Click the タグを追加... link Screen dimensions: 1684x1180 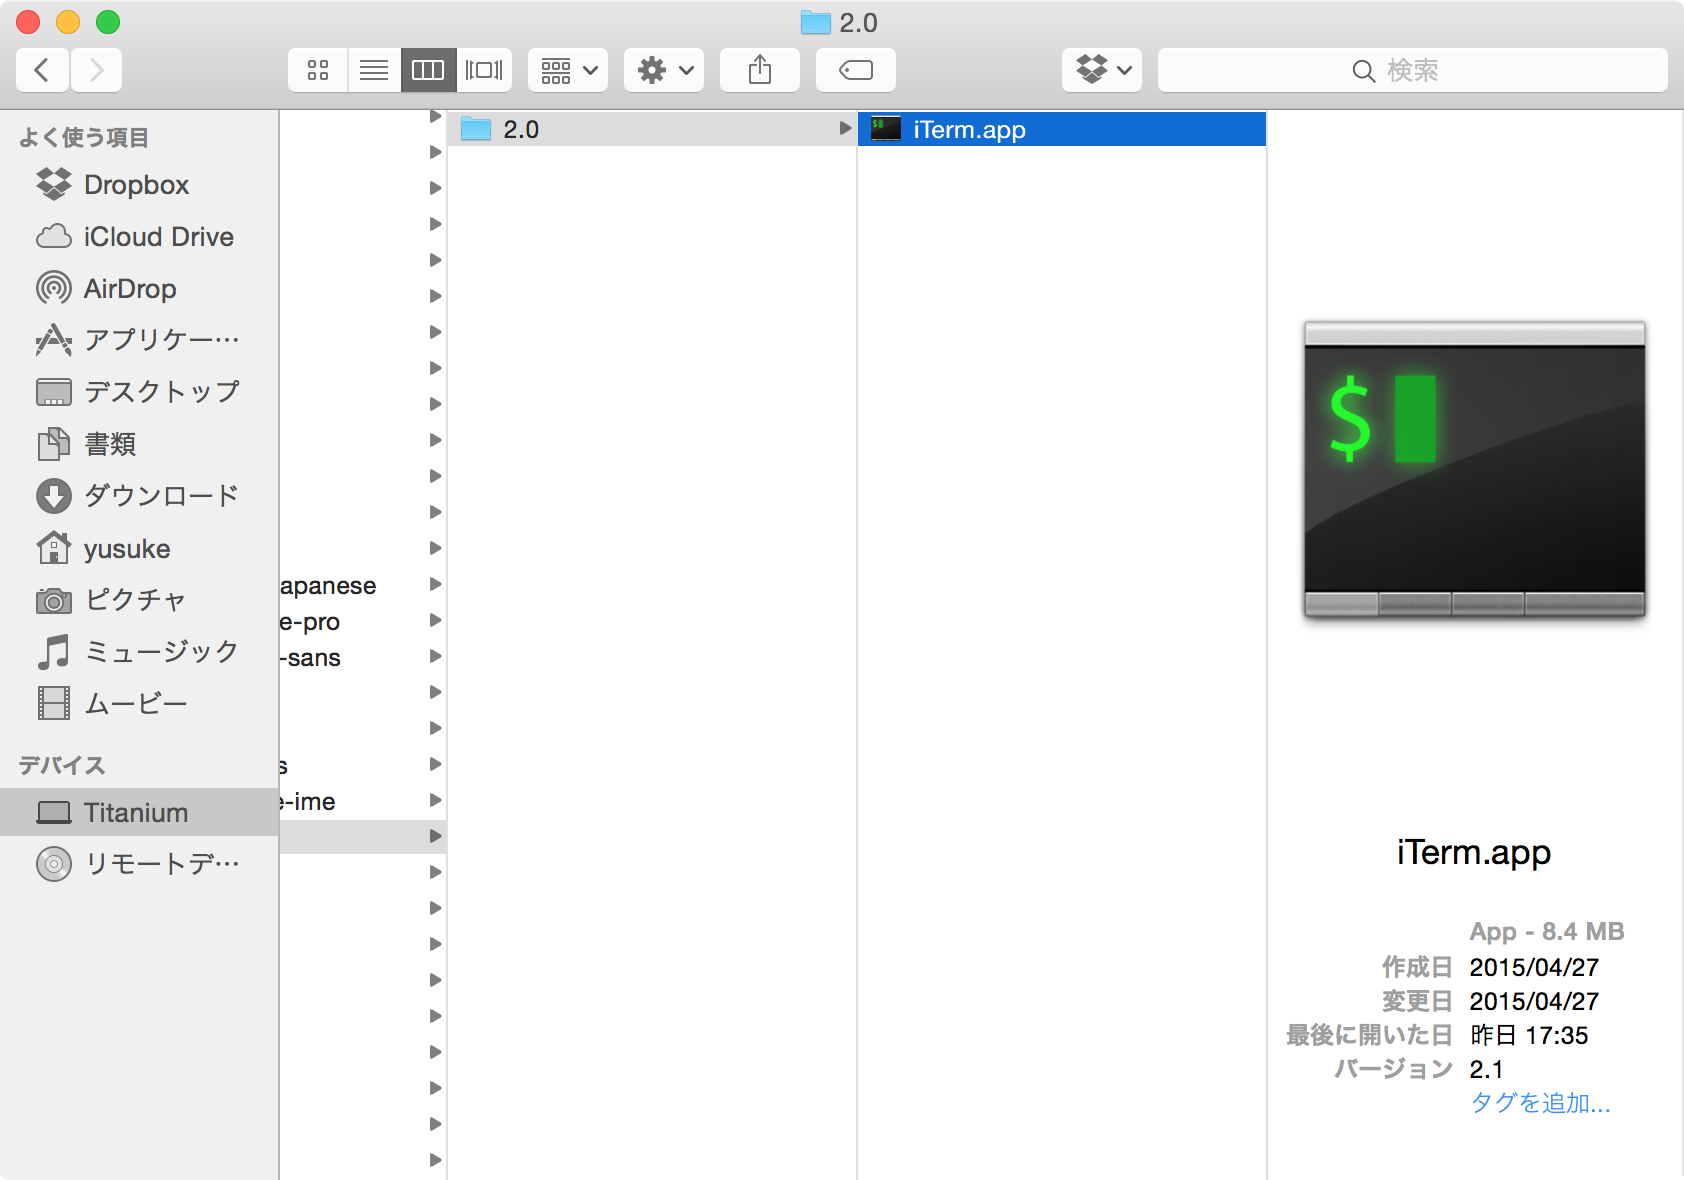pos(1540,1103)
